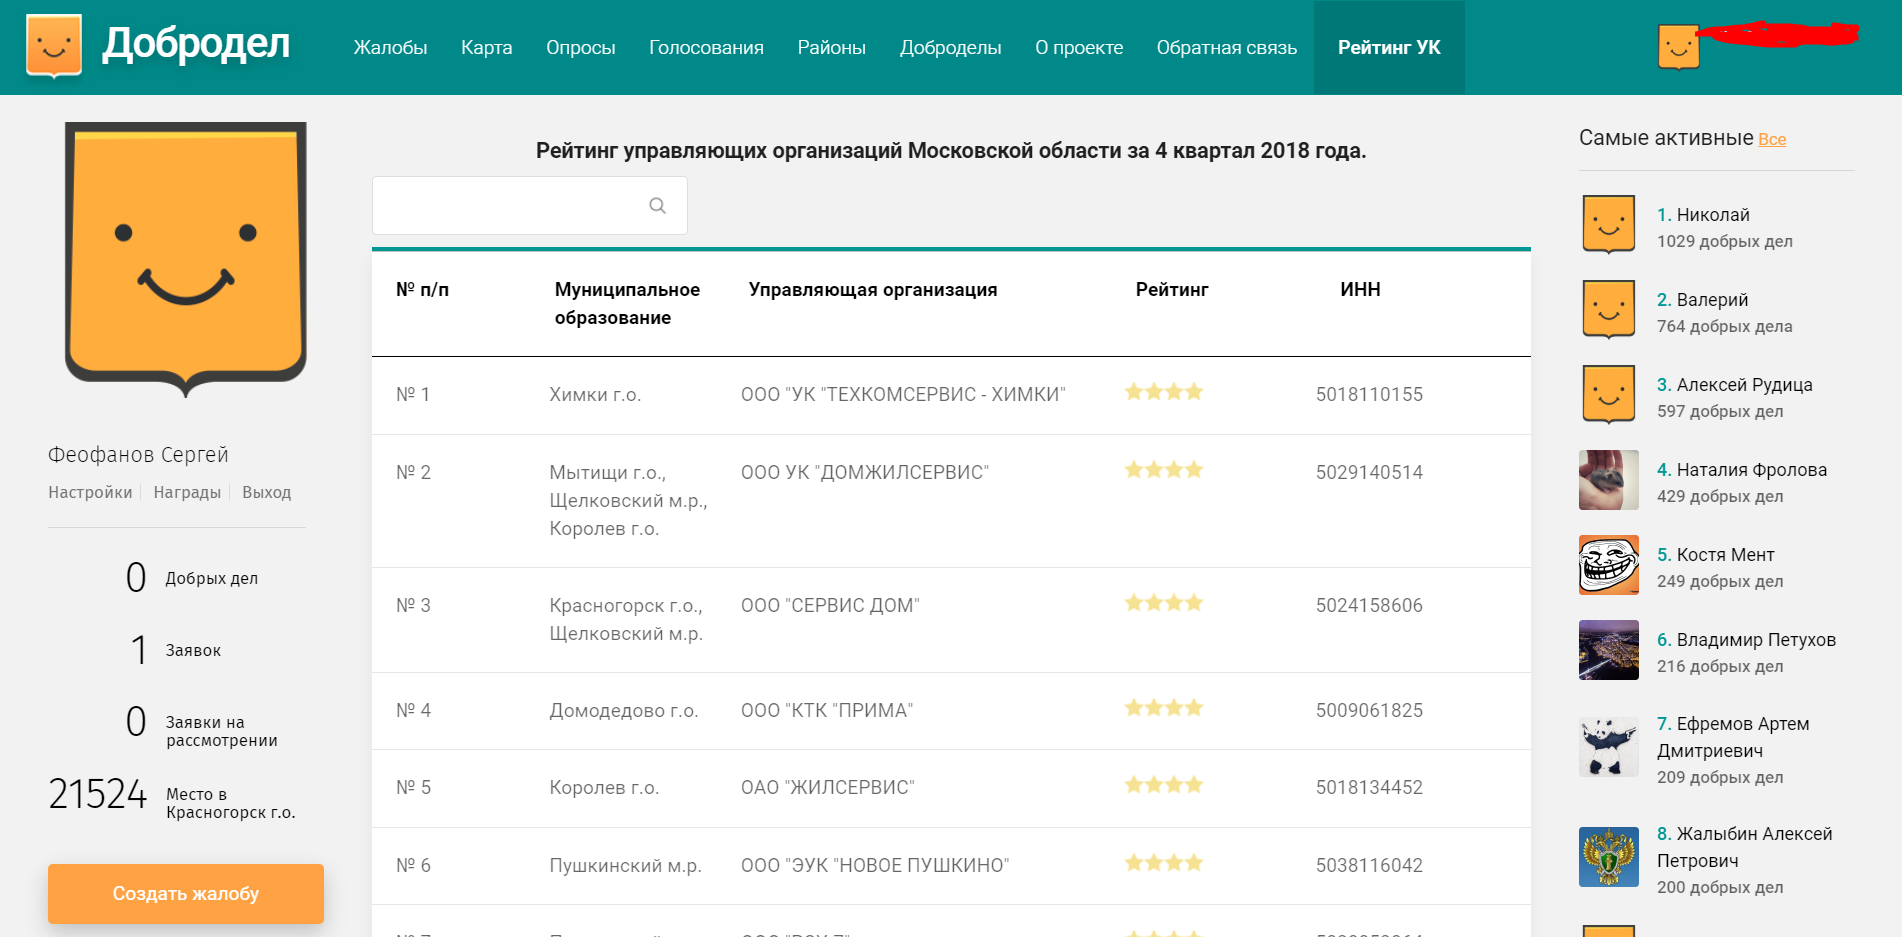1902x937 pixels.
Task: Click ООО УК "ДОМЖИЛСЕРВИС" cell
Action: pos(865,473)
